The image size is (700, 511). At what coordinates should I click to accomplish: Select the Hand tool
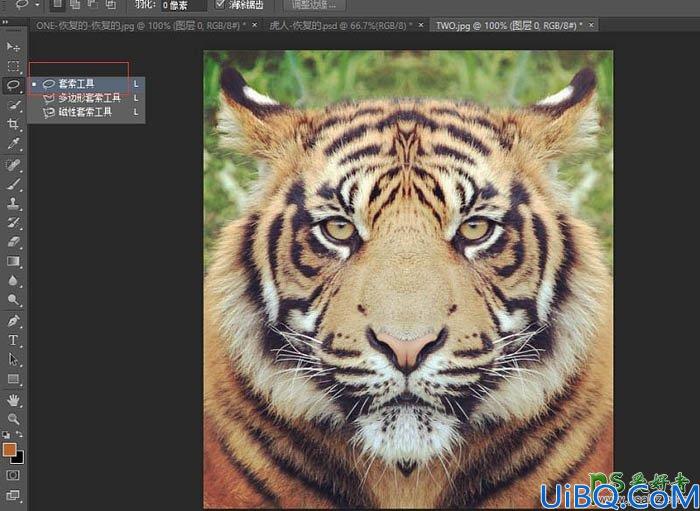[x=13, y=401]
